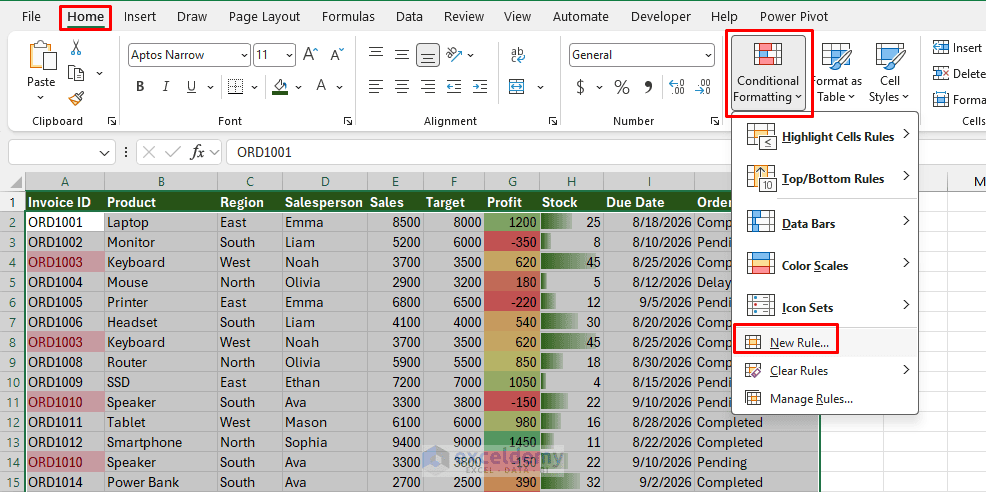Open the Page Layout tab

[264, 17]
